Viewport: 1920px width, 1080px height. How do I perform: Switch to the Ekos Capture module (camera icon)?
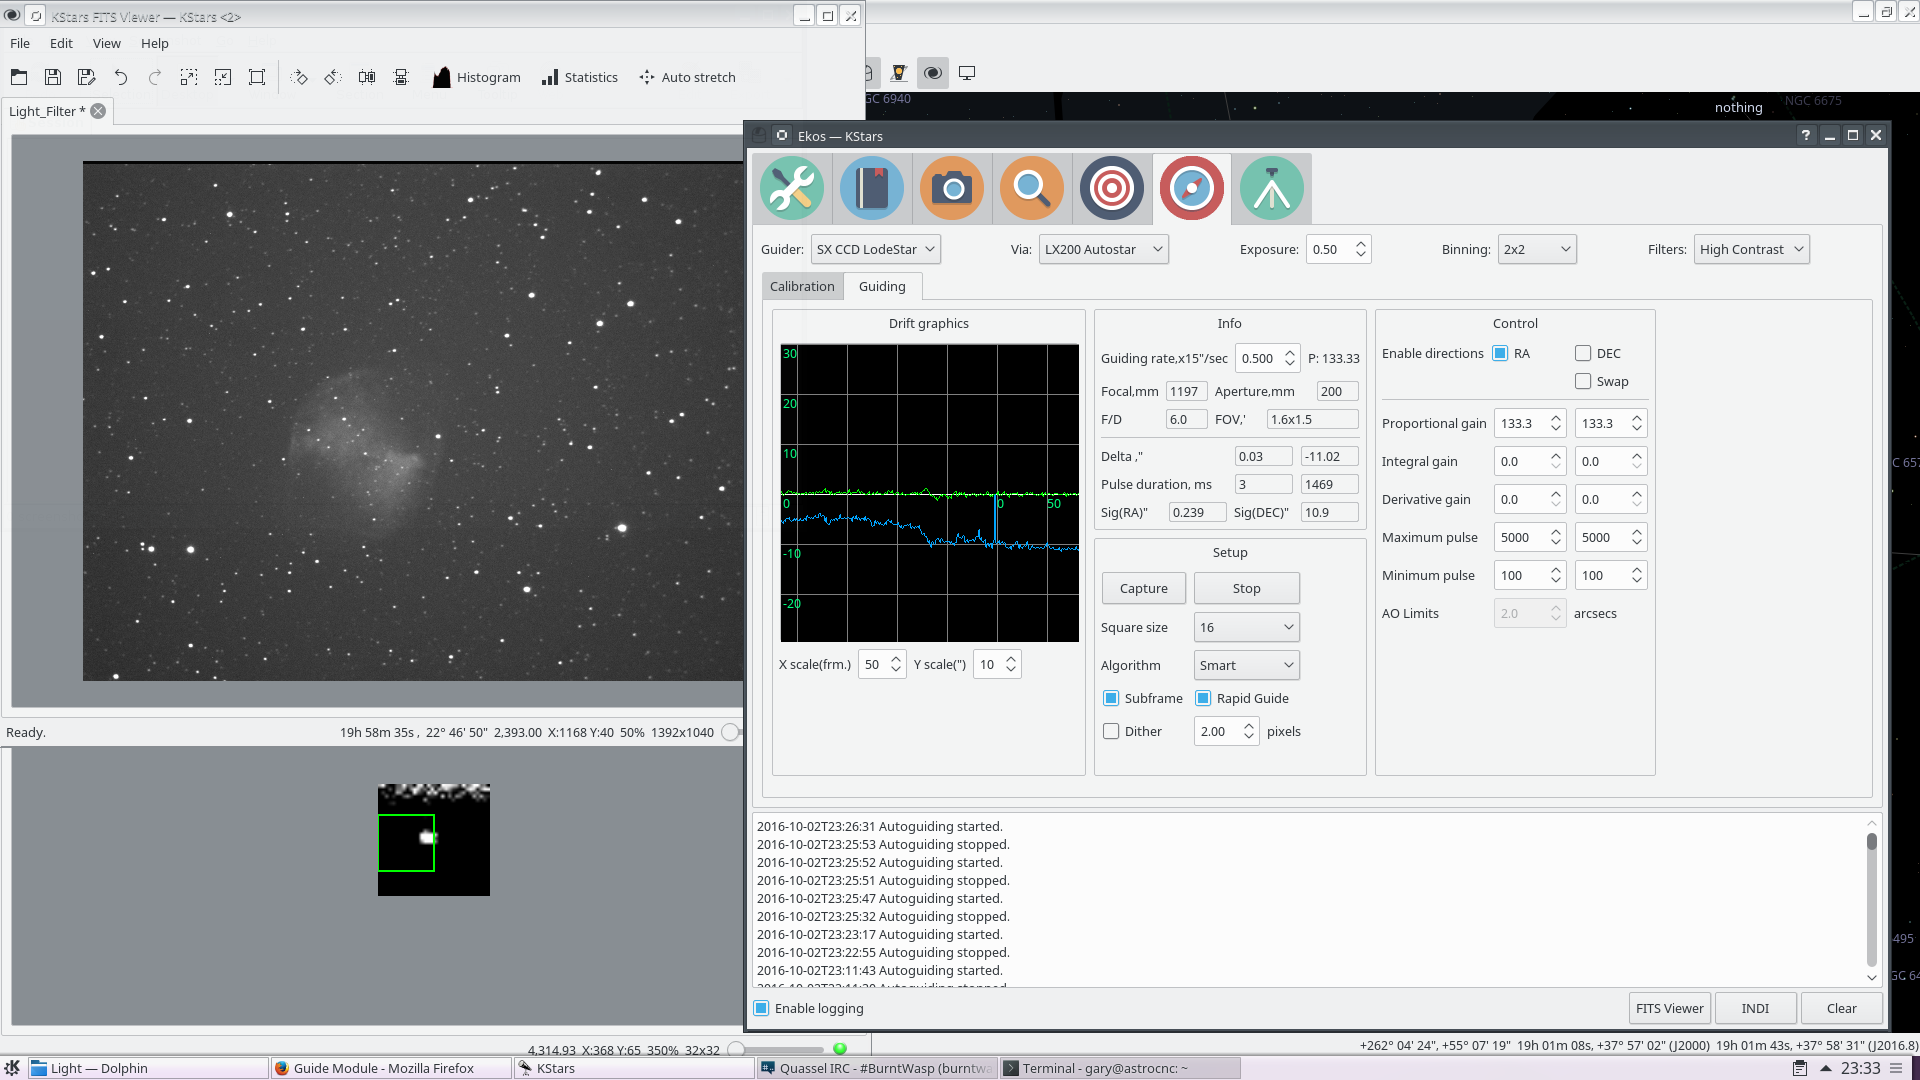(x=951, y=188)
